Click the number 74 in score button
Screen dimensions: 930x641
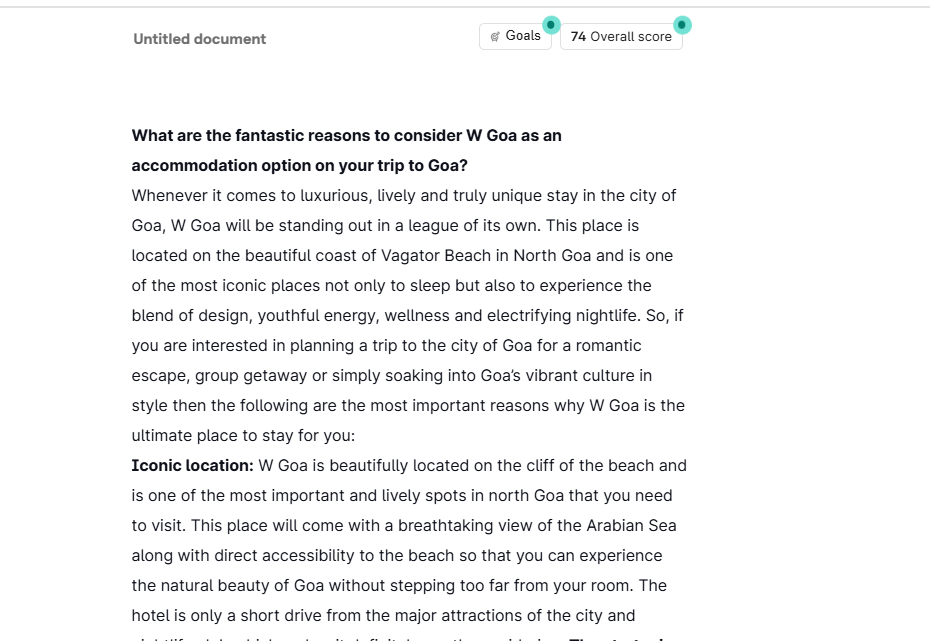point(578,37)
